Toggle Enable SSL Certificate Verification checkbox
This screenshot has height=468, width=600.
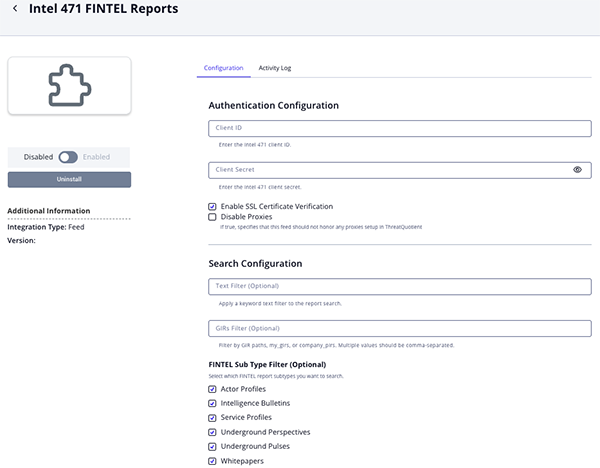click(x=212, y=207)
